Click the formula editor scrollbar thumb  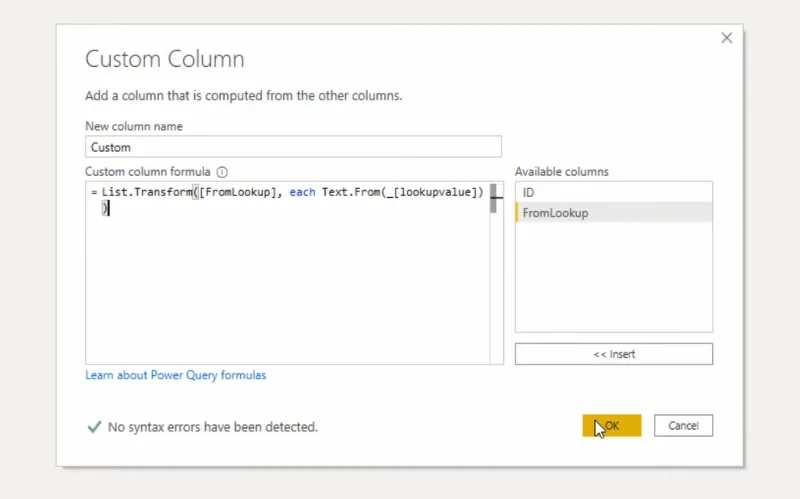[493, 198]
